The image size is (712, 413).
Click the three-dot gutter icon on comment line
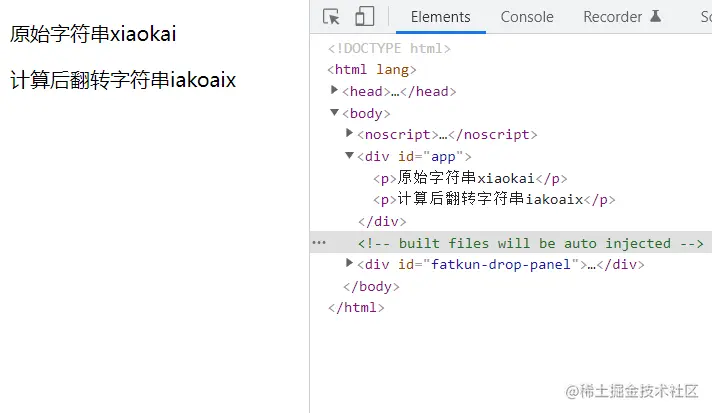(x=318, y=243)
